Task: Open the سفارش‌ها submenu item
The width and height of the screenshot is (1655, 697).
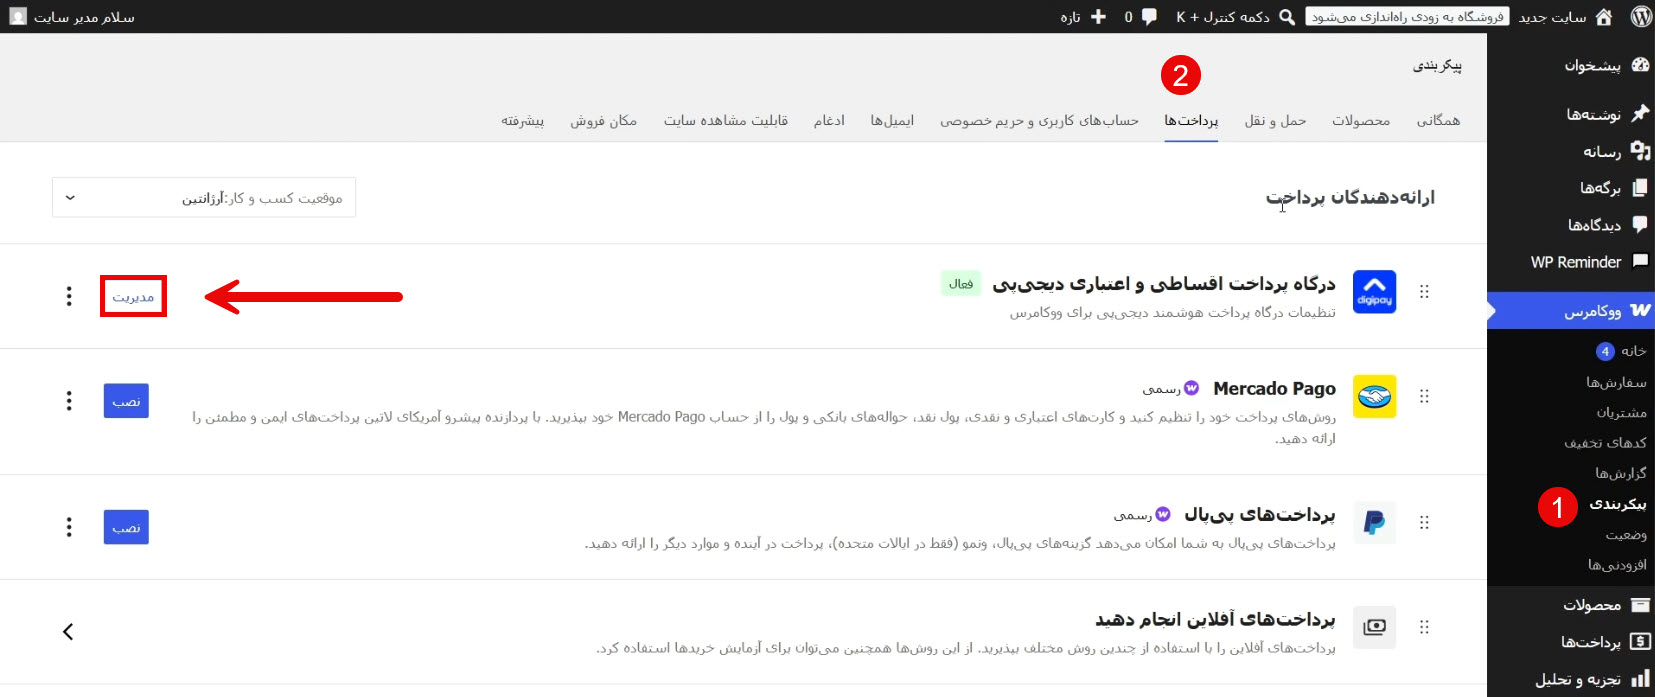Action: coord(1616,382)
